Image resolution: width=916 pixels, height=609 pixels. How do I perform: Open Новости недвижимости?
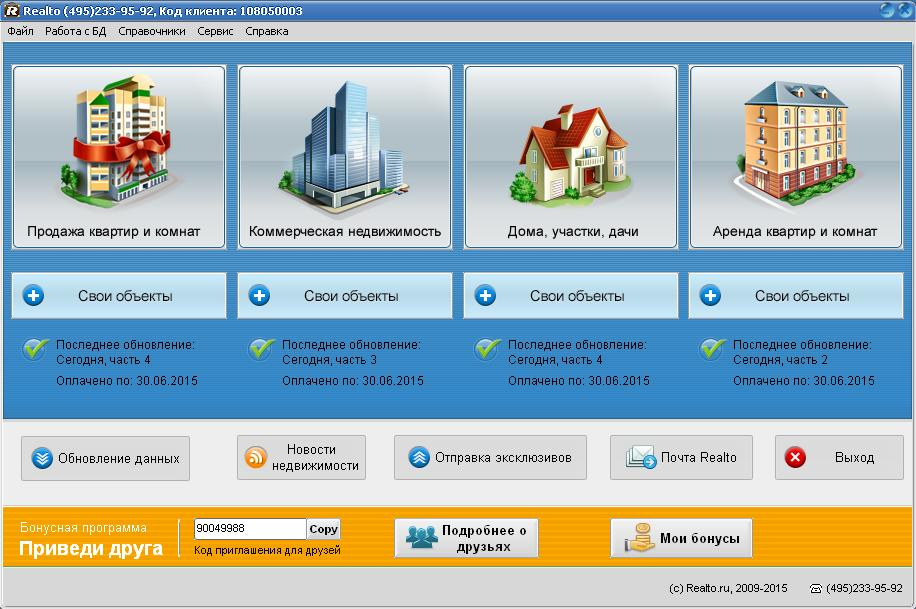301,458
